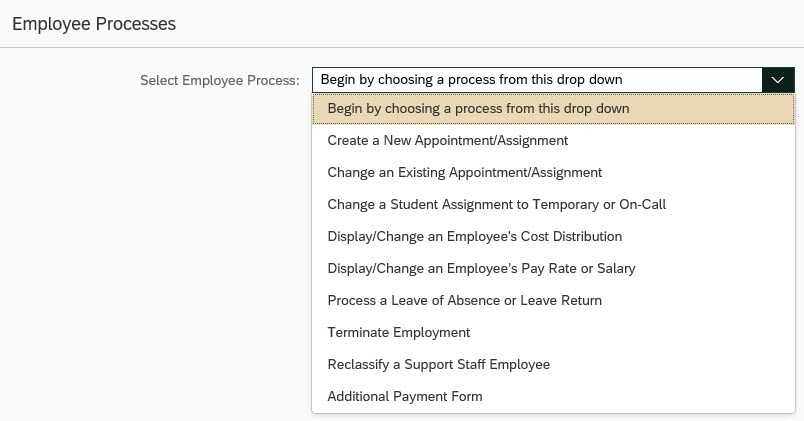
Task: Select Display/Change an Employee's Pay Rate or Salary
Action: point(481,268)
